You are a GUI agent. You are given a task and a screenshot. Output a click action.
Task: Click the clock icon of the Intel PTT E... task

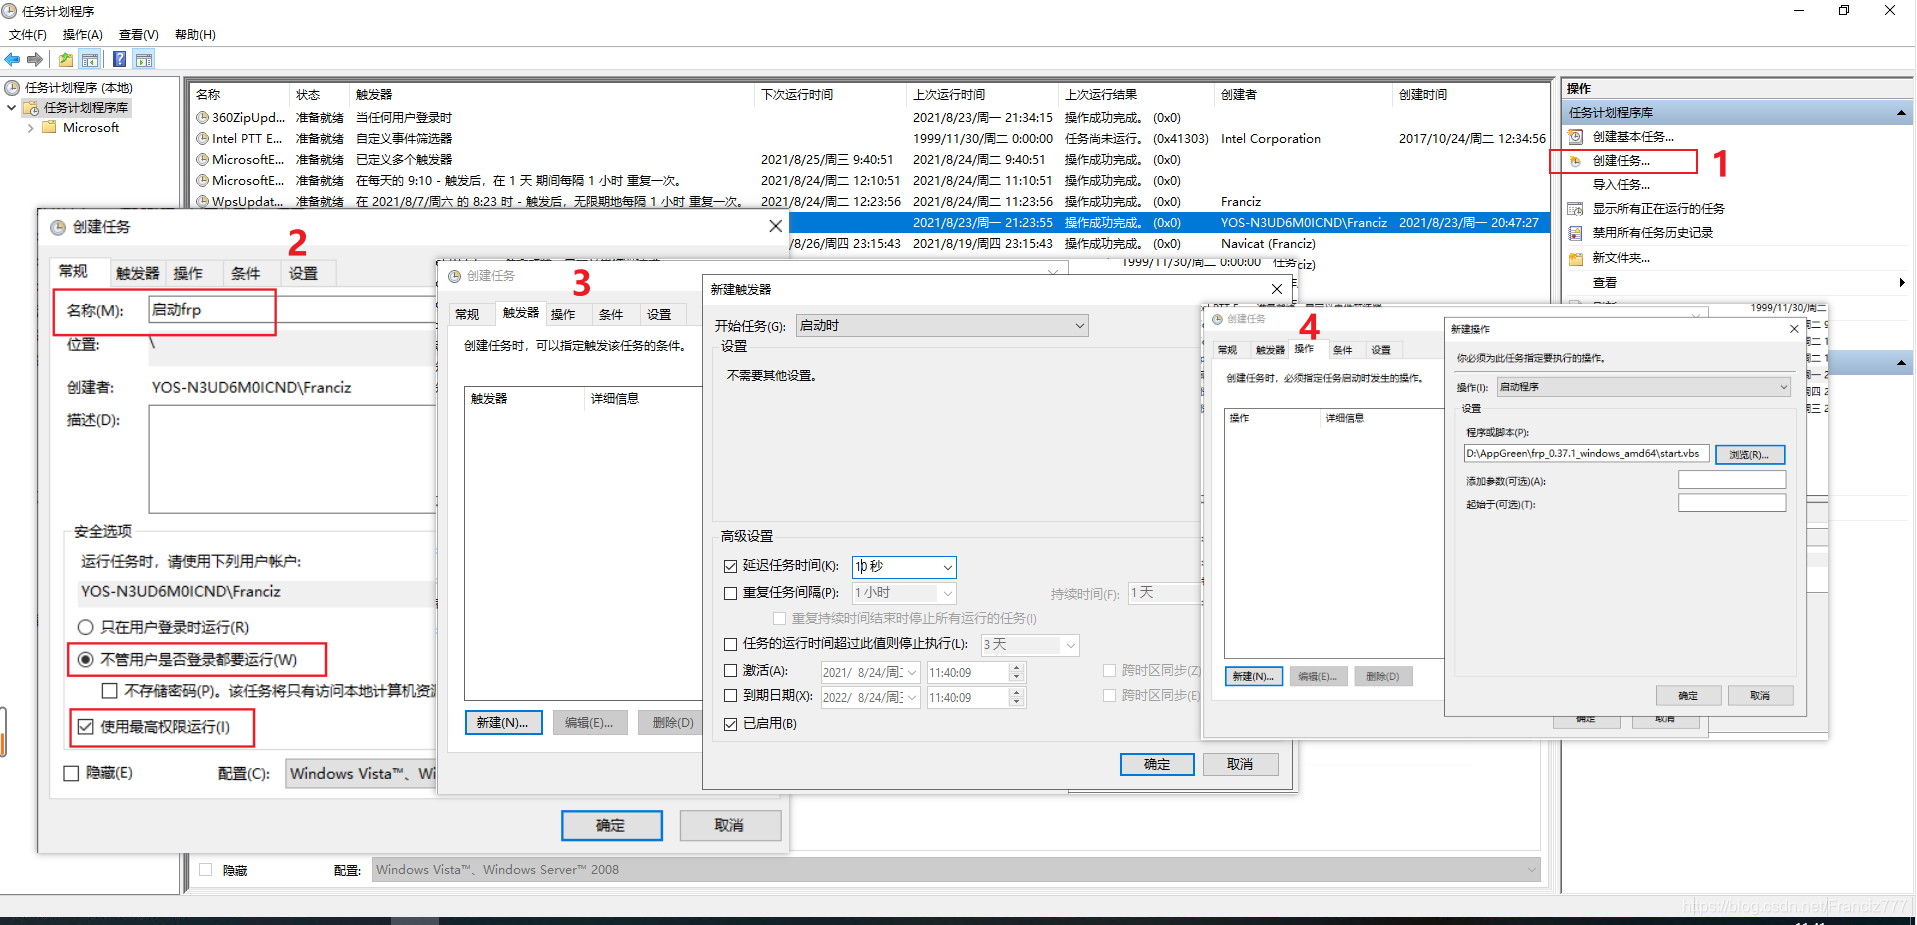point(203,139)
